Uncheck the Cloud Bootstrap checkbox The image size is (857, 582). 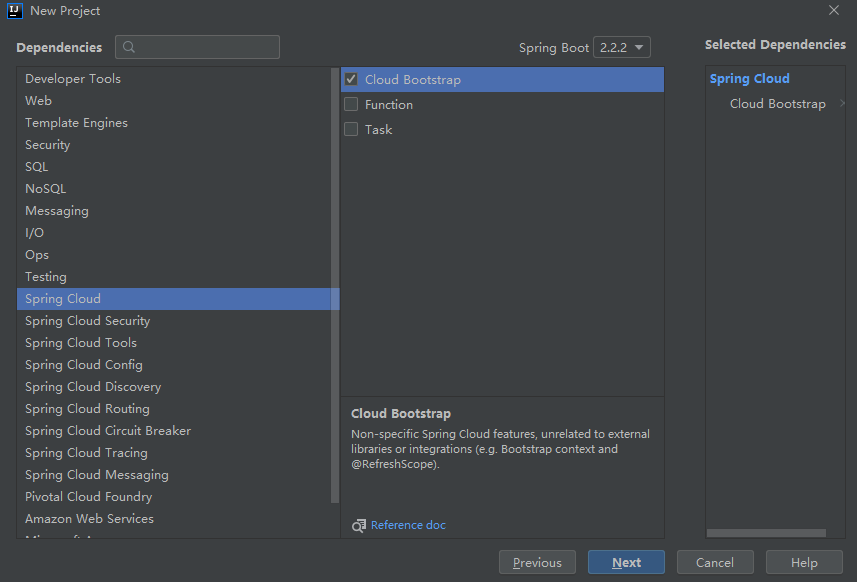[x=351, y=79]
